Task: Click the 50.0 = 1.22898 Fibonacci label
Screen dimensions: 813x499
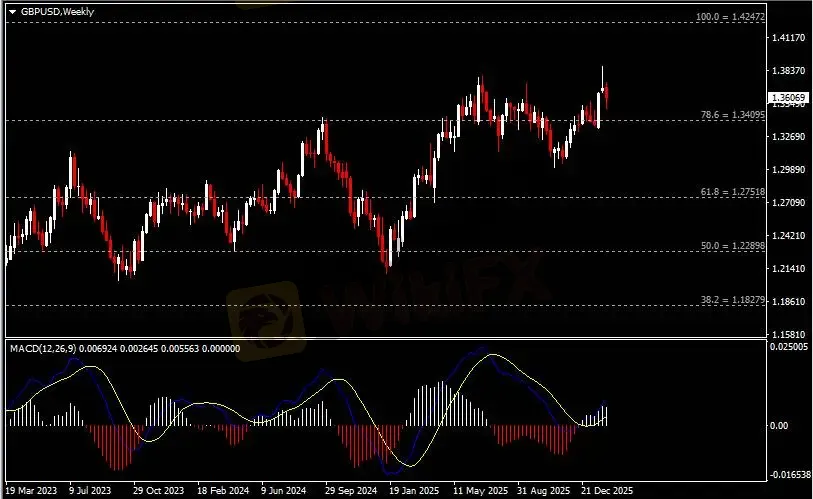Action: (733, 245)
